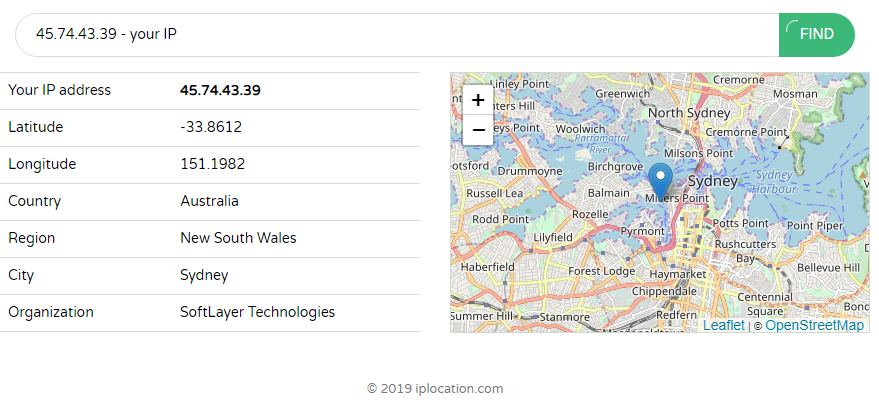Click the Mosman label on the map
The height and width of the screenshot is (405, 879).
tap(795, 94)
